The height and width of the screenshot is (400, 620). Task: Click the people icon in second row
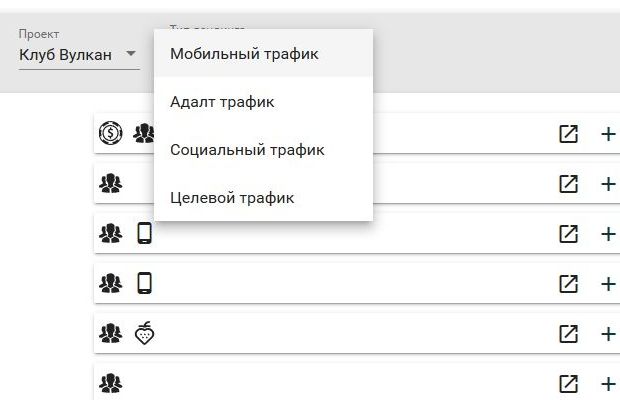pyautogui.click(x=111, y=183)
